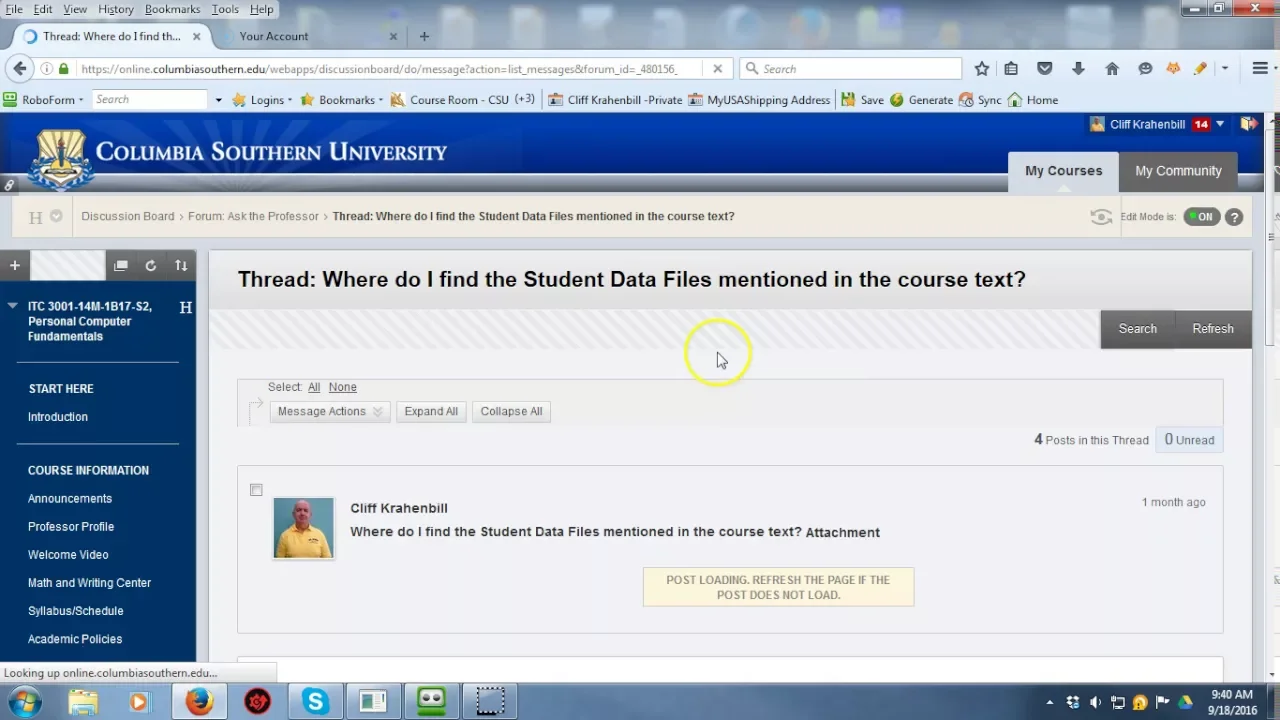Viewport: 1280px width, 720px height.
Task: Open the Message Actions dropdown
Action: pyautogui.click(x=329, y=411)
